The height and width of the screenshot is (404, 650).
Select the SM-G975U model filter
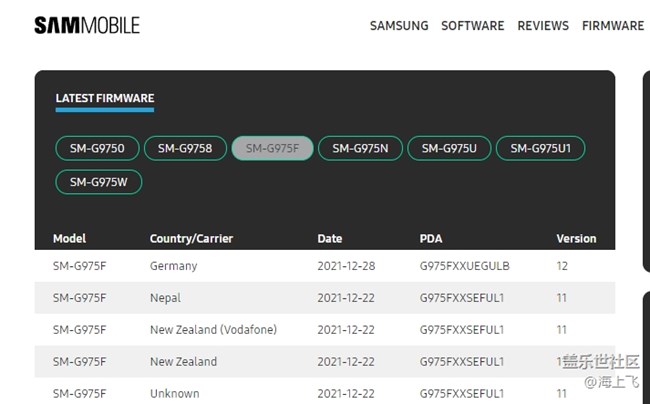[449, 148]
